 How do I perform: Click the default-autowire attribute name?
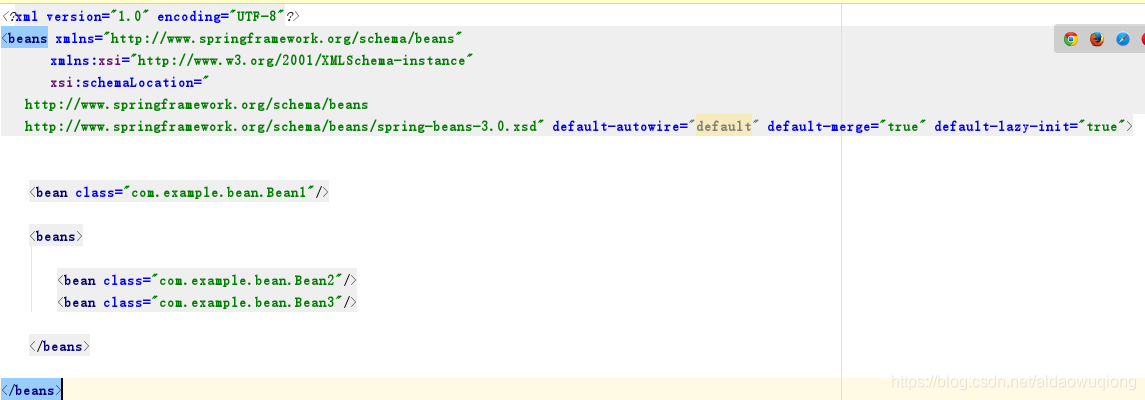[x=616, y=126]
